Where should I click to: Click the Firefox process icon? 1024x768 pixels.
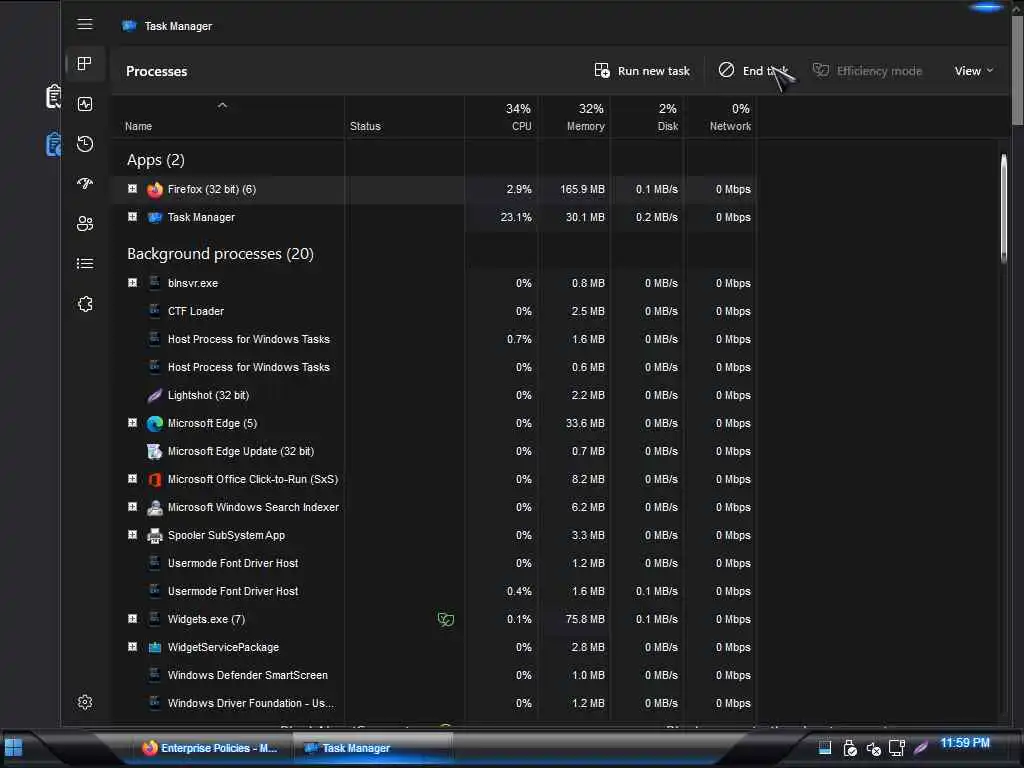tap(155, 189)
